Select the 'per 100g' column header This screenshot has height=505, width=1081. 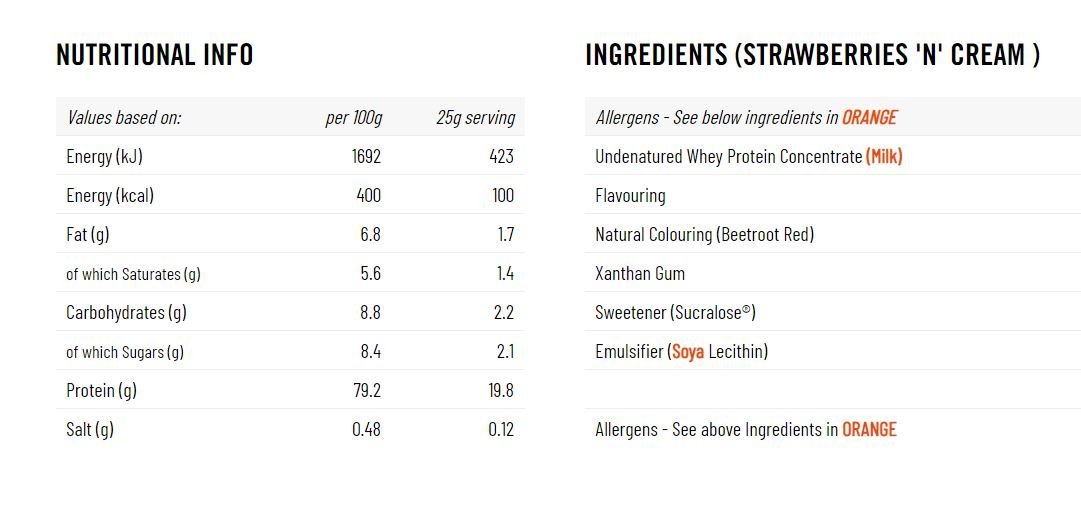tap(353, 117)
